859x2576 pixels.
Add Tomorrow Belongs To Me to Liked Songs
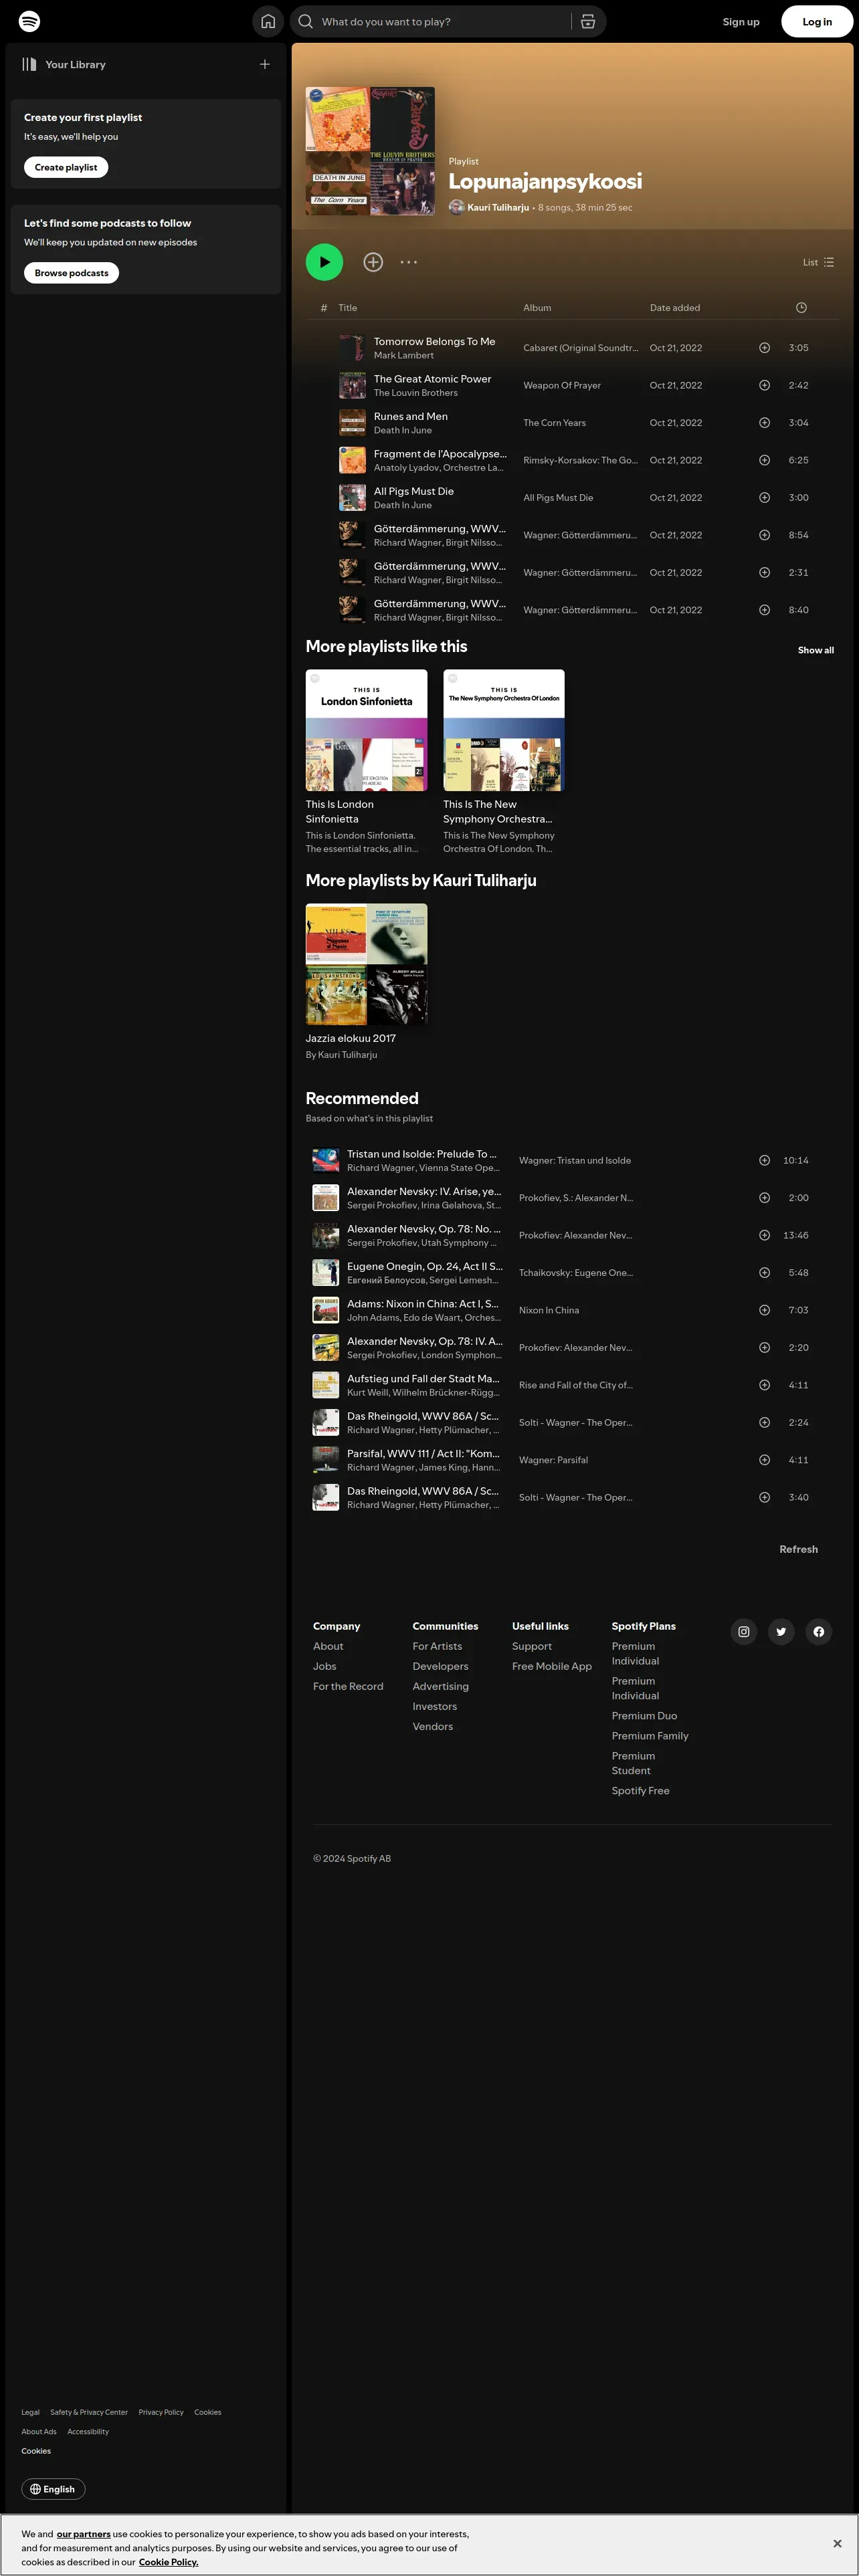click(764, 348)
